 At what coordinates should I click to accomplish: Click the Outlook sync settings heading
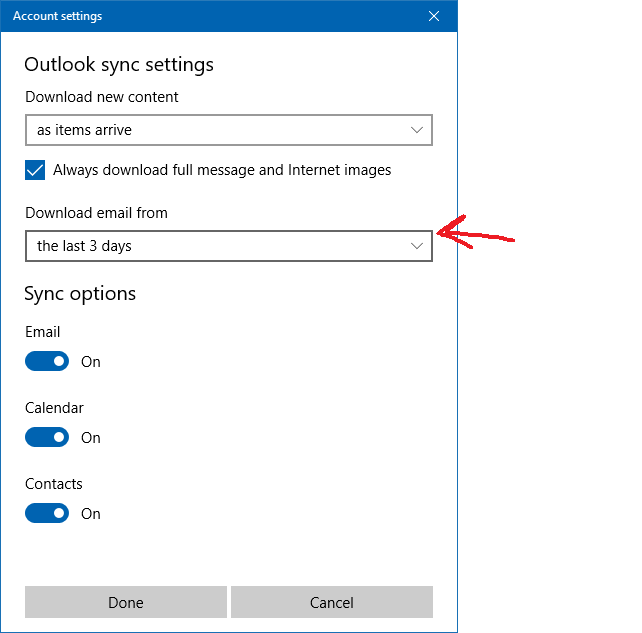(119, 65)
